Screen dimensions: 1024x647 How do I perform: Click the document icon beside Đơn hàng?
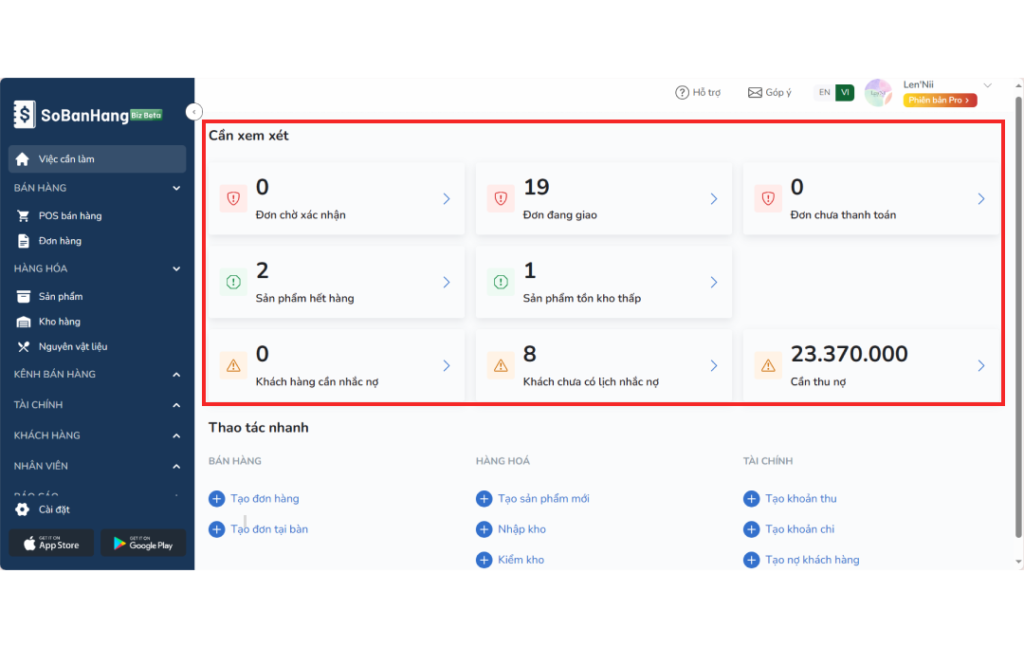pyautogui.click(x=24, y=241)
